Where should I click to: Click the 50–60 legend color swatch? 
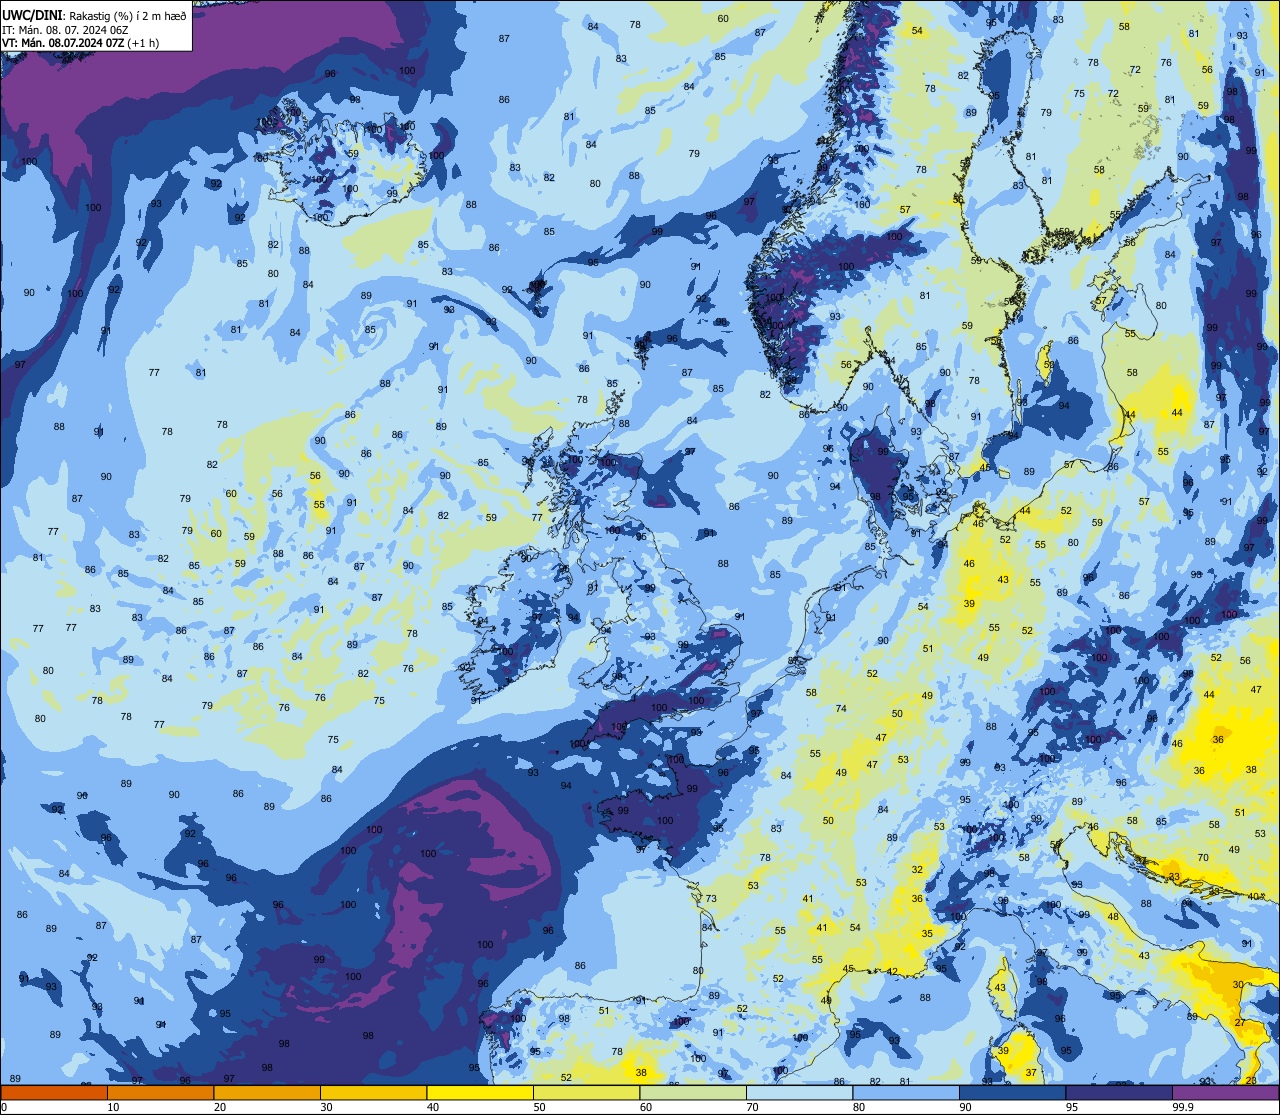(586, 1092)
